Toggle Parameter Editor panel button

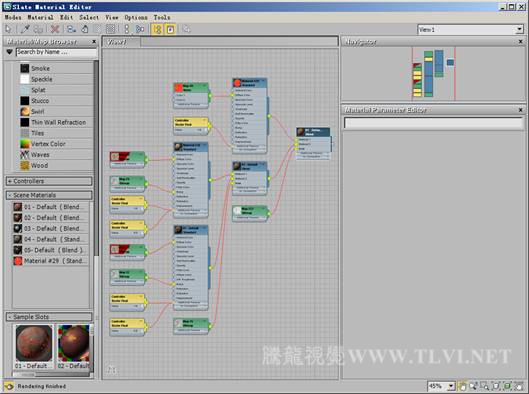click(x=171, y=29)
